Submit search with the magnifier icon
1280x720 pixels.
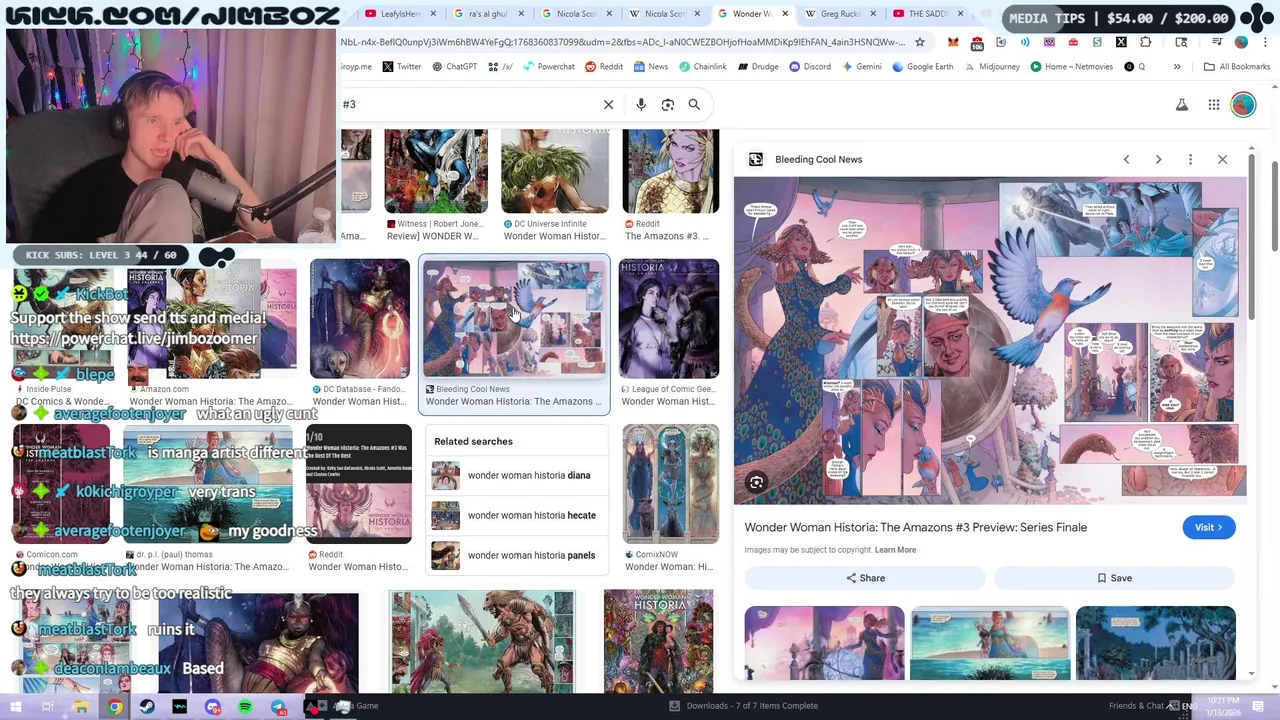(694, 104)
